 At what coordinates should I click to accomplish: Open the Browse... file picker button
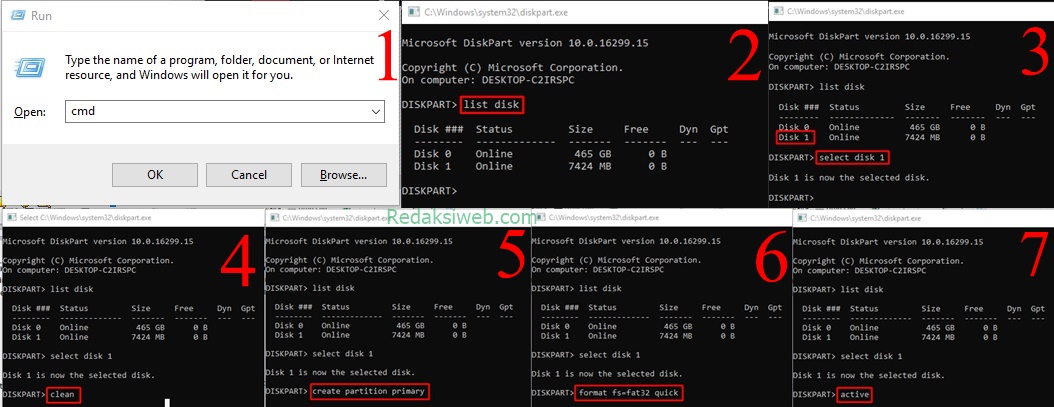[343, 175]
